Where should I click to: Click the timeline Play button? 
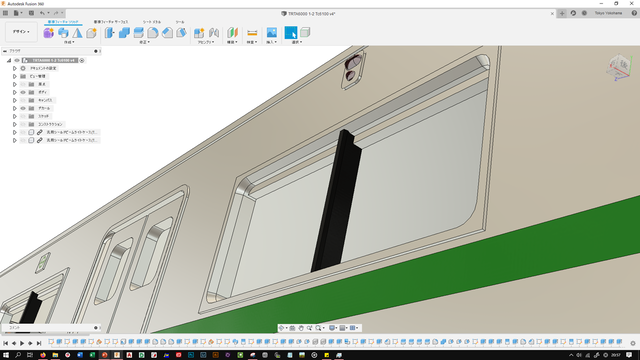[x=22, y=343]
